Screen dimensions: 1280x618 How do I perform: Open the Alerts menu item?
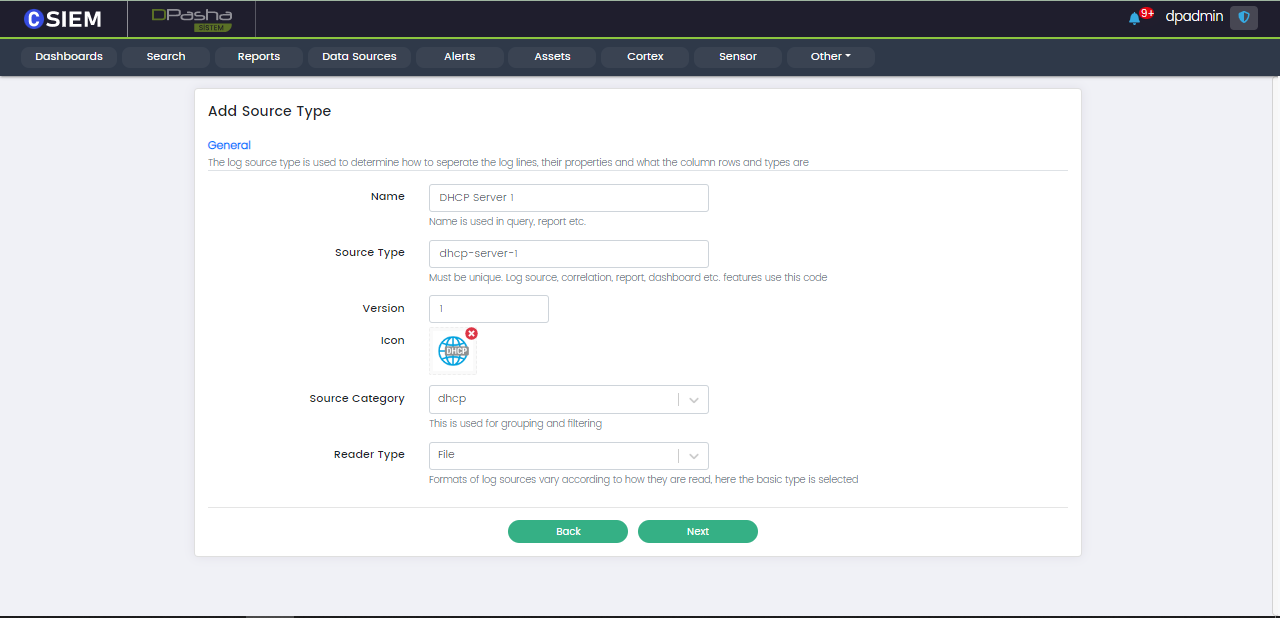460,57
